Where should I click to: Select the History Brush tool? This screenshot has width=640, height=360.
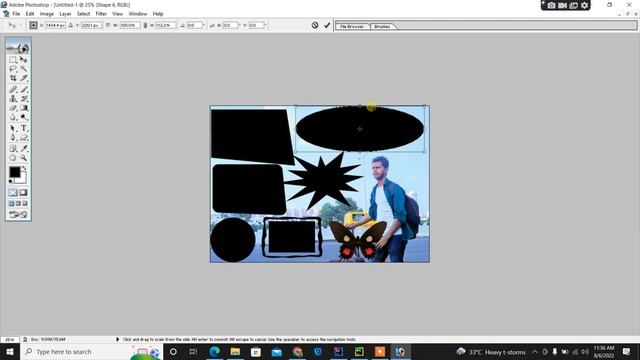[24, 99]
